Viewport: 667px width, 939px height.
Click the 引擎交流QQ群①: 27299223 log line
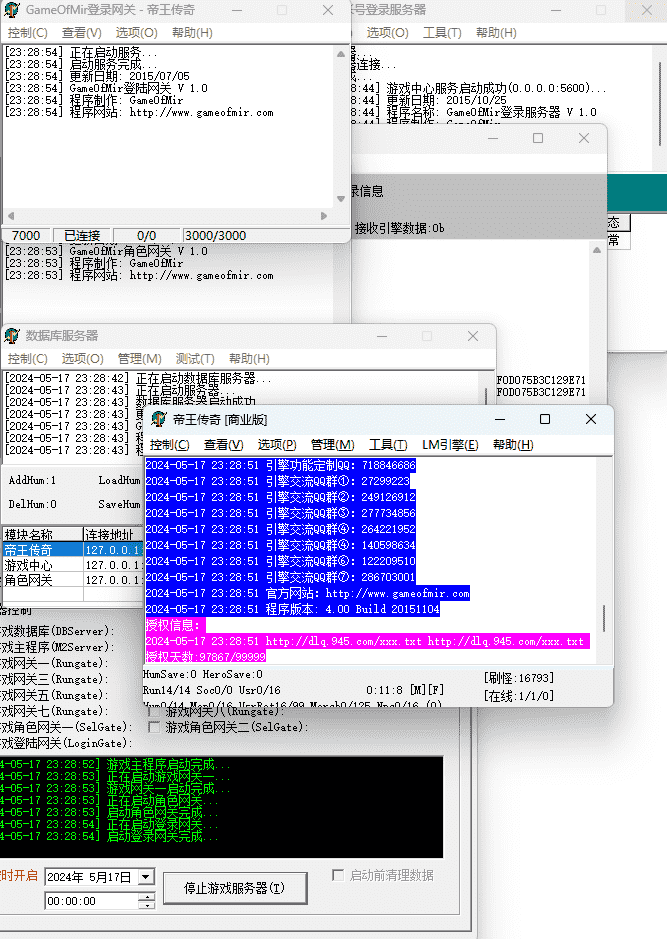[x=278, y=481]
